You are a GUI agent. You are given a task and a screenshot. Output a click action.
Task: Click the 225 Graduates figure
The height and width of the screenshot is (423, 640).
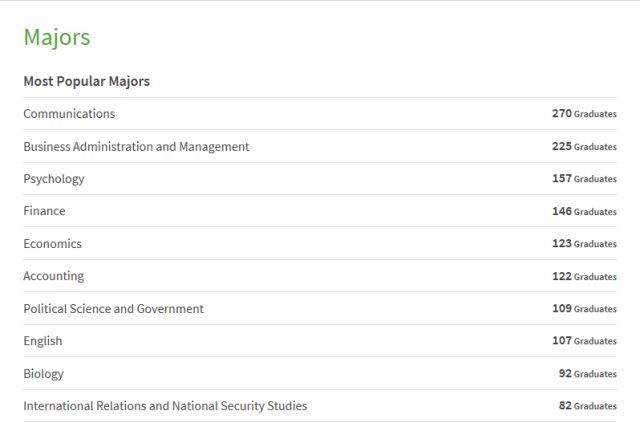coord(584,147)
